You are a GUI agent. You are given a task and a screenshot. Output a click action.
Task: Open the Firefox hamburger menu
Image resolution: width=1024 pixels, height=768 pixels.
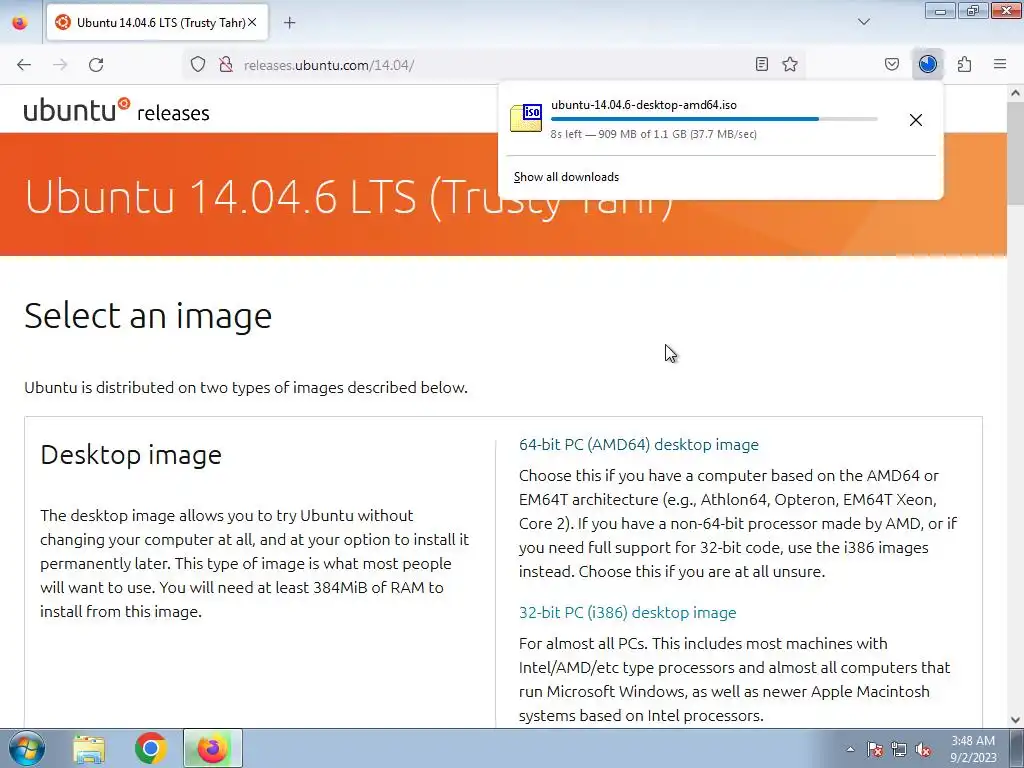[1000, 64]
